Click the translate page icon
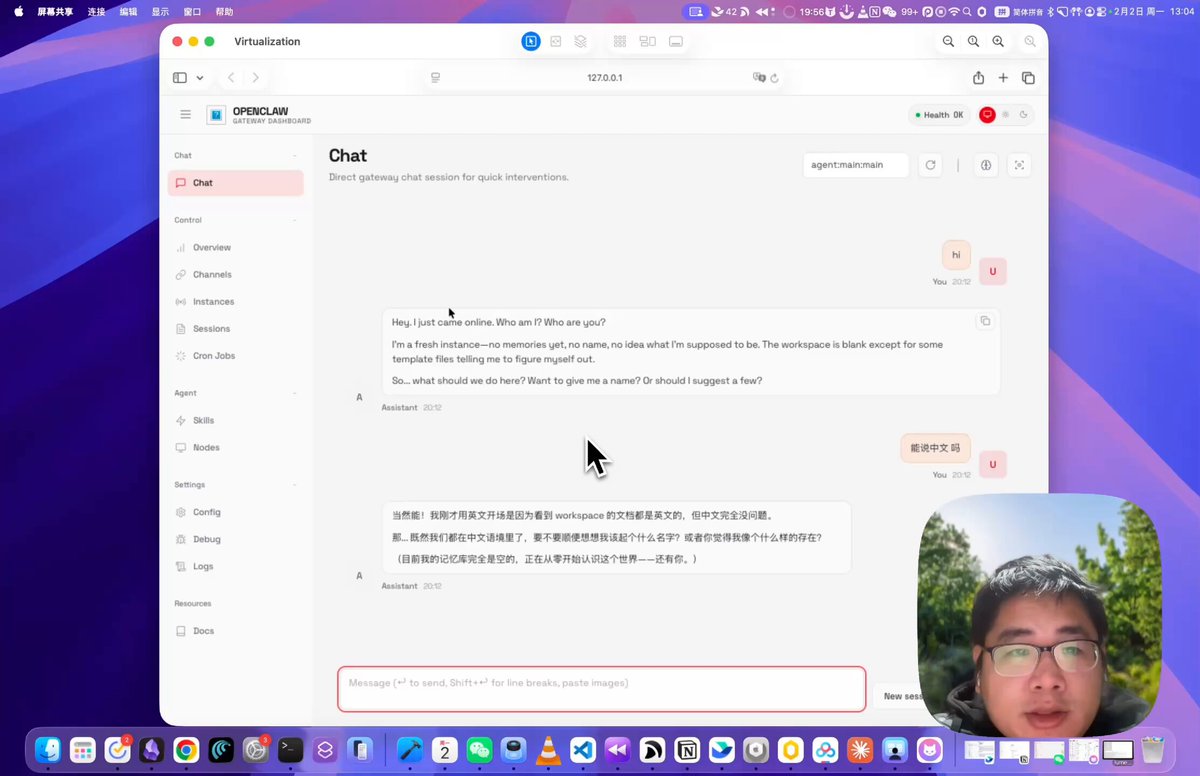1200x776 pixels. coord(759,78)
